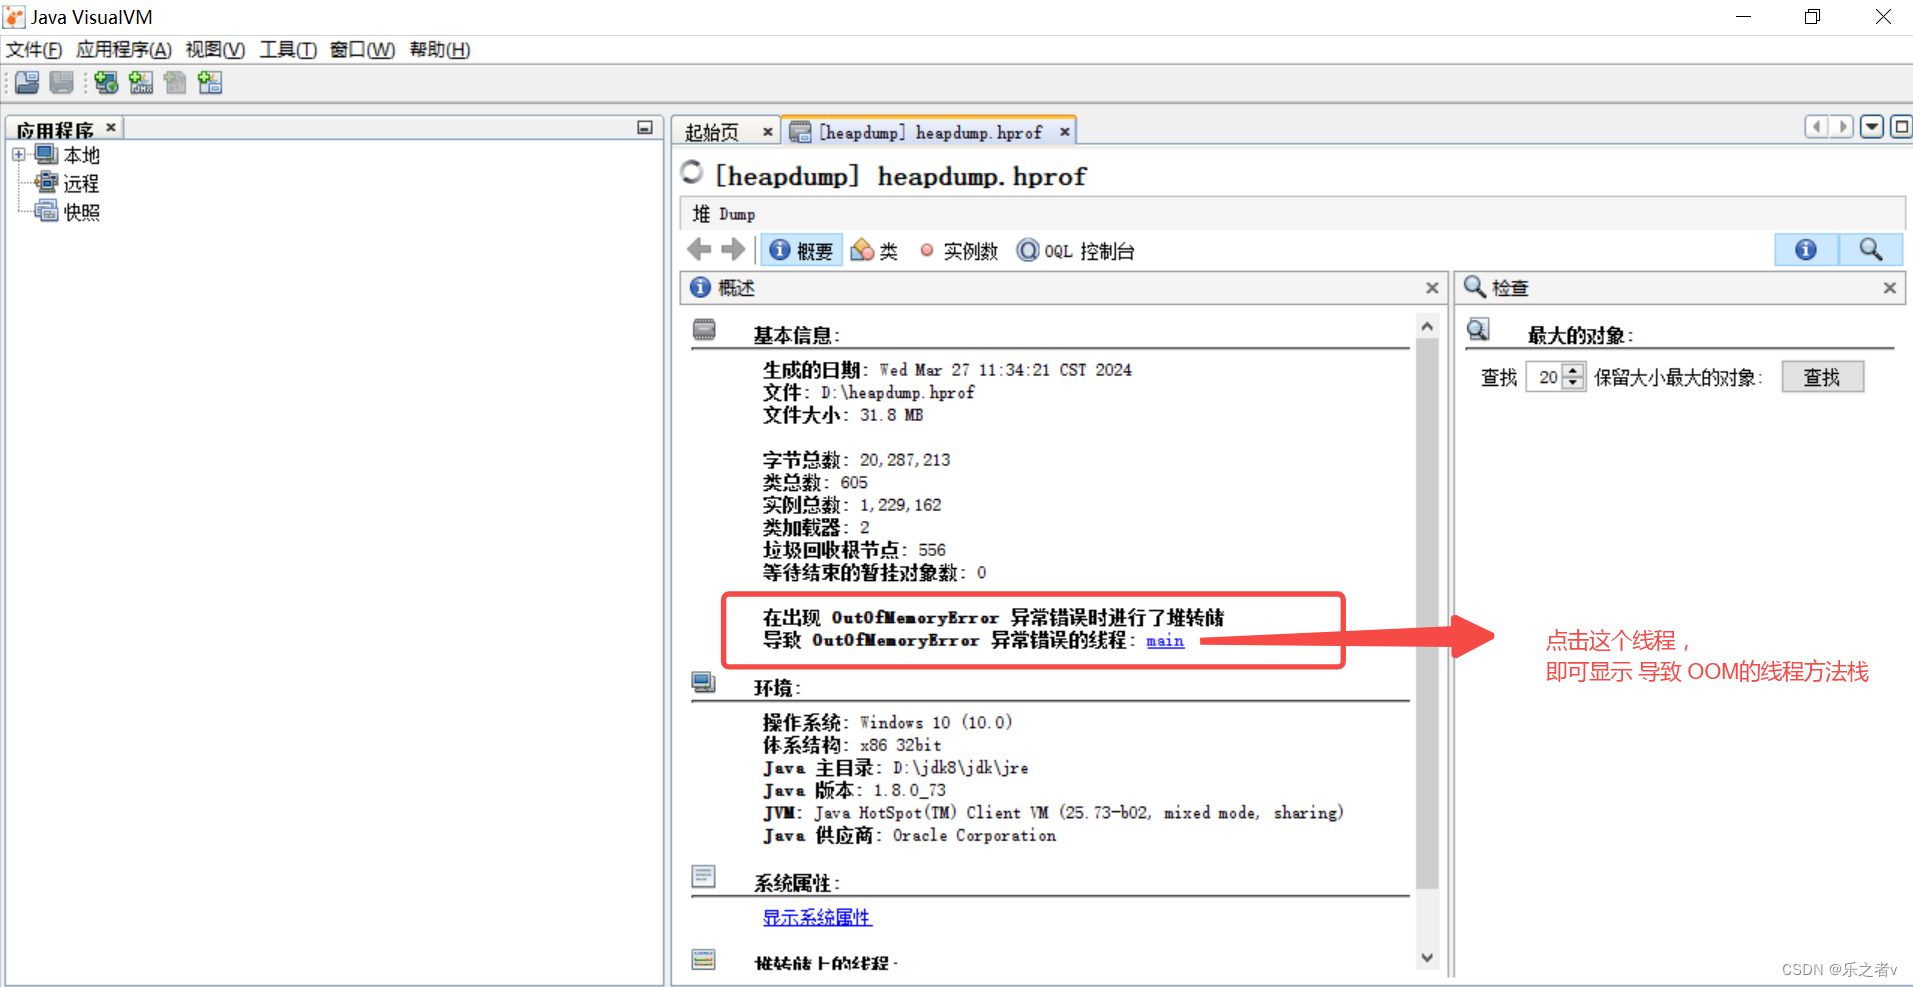Click the Java 版本 value 1.8.0_73
The width and height of the screenshot is (1913, 987).
(x=909, y=790)
